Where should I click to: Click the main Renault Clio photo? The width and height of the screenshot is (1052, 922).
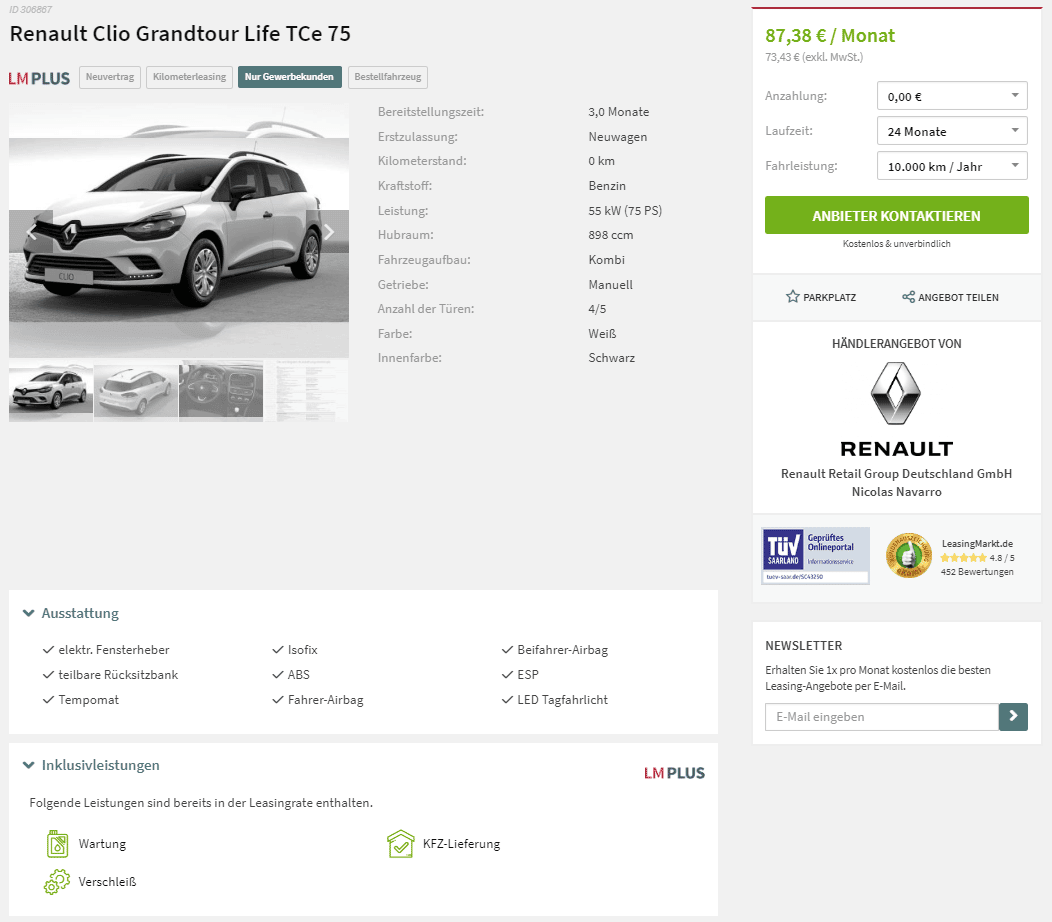[179, 230]
